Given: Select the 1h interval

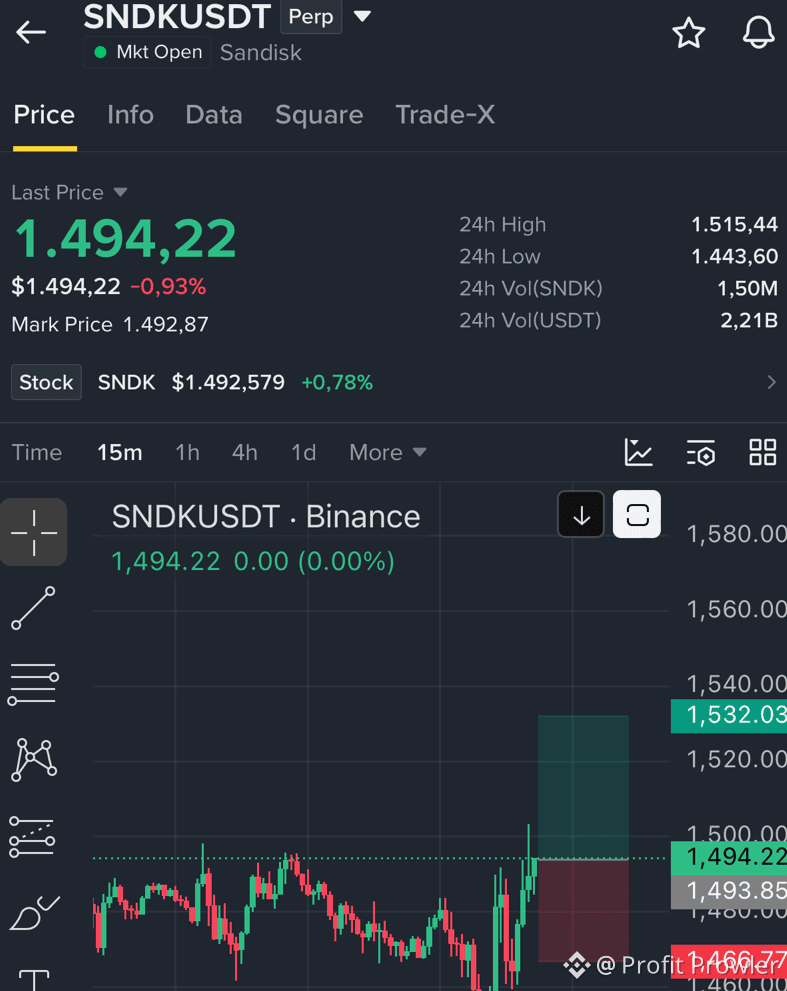Looking at the screenshot, I should 187,453.
